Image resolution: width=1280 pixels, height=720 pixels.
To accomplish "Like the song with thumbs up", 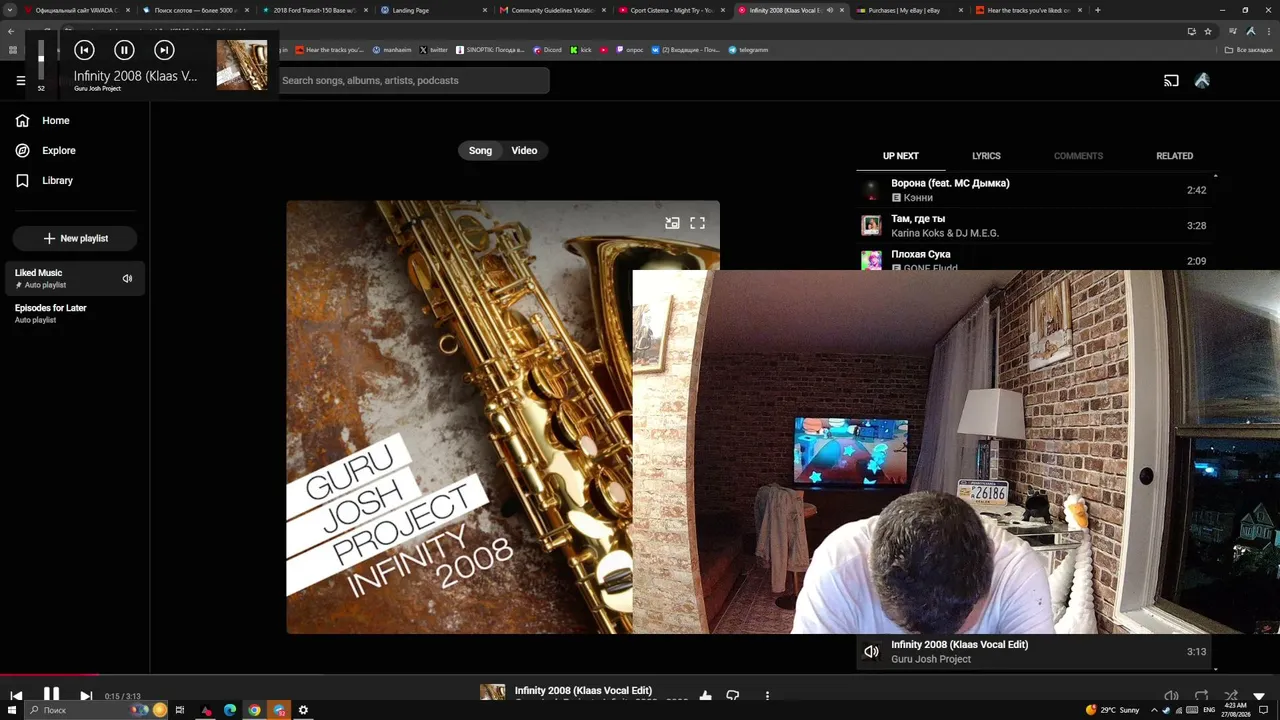I will 706,696.
